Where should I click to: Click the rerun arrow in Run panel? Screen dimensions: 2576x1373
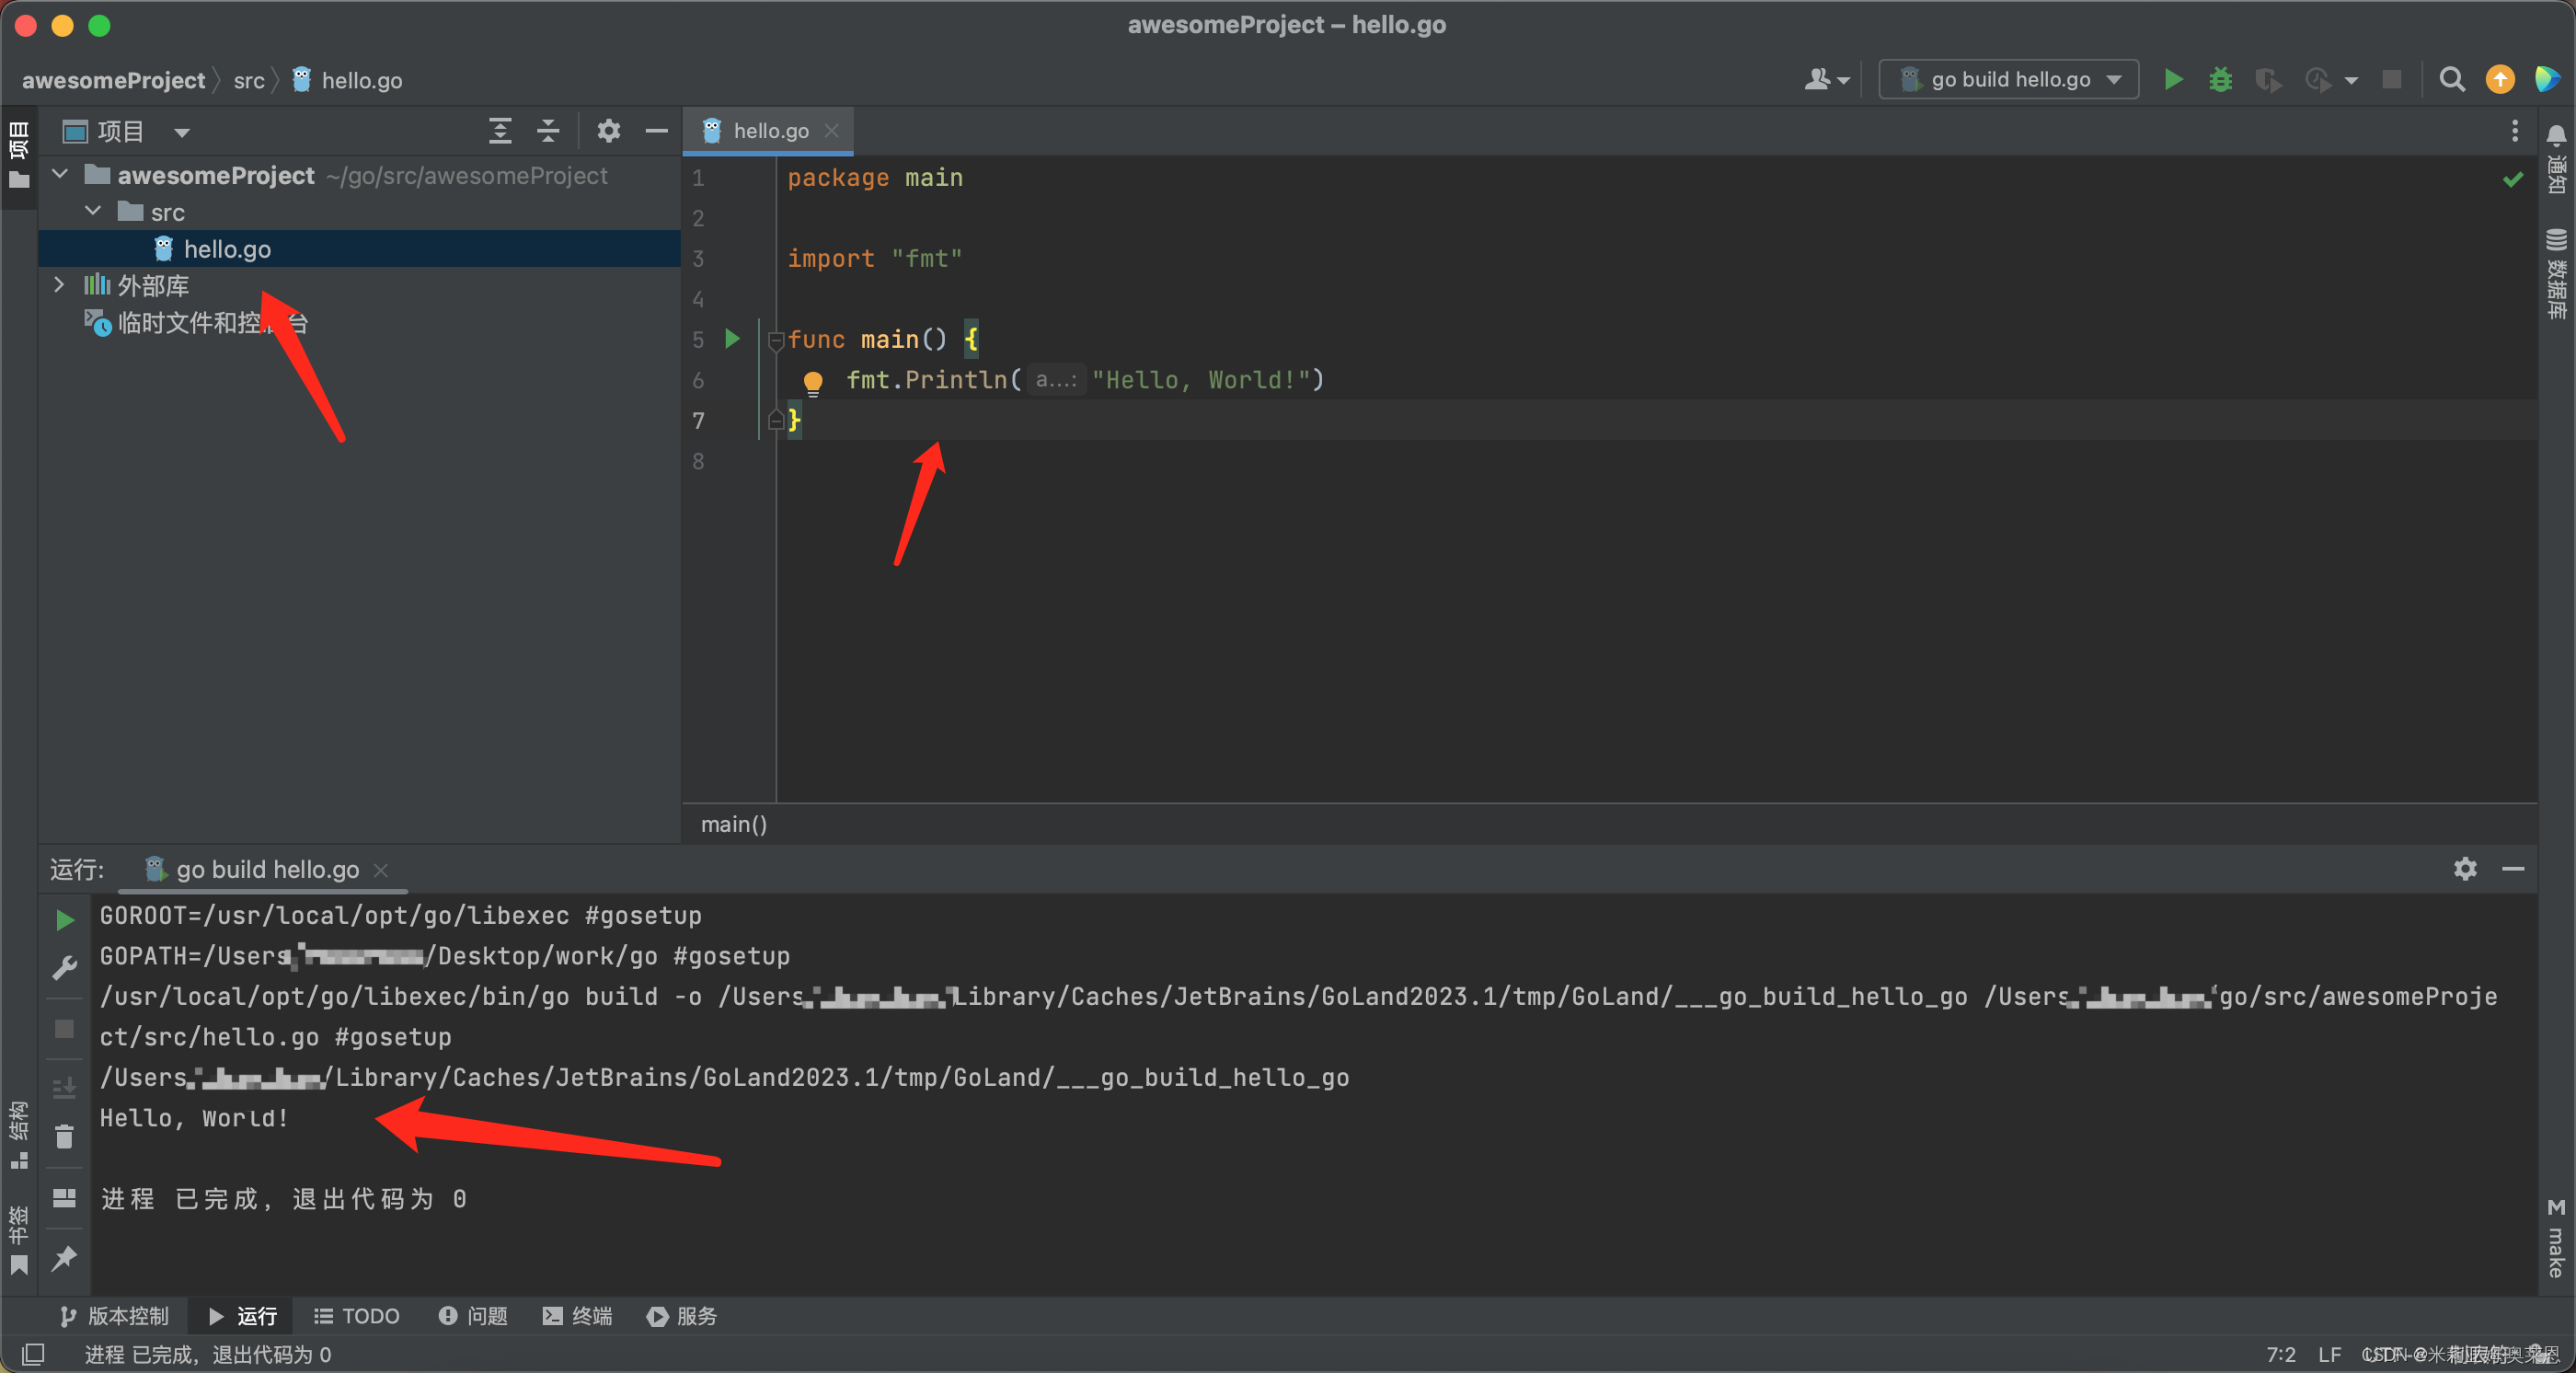(x=65, y=919)
